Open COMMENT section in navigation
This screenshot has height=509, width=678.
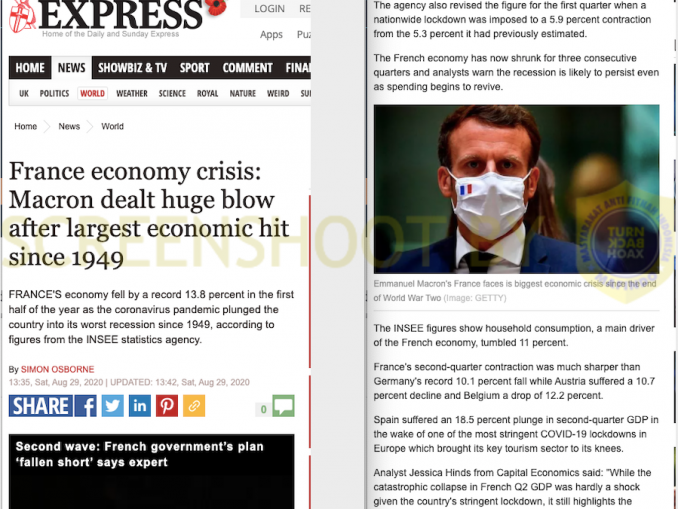coord(247,67)
